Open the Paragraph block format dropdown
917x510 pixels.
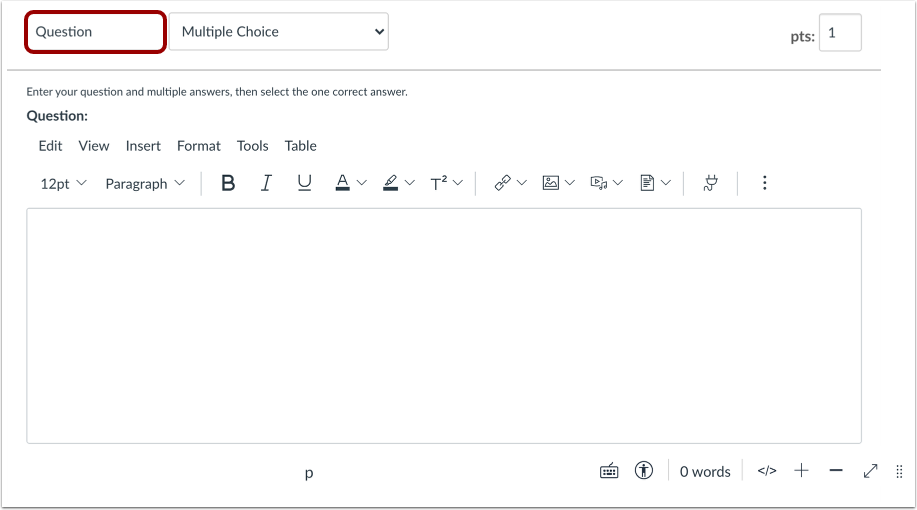(x=145, y=184)
